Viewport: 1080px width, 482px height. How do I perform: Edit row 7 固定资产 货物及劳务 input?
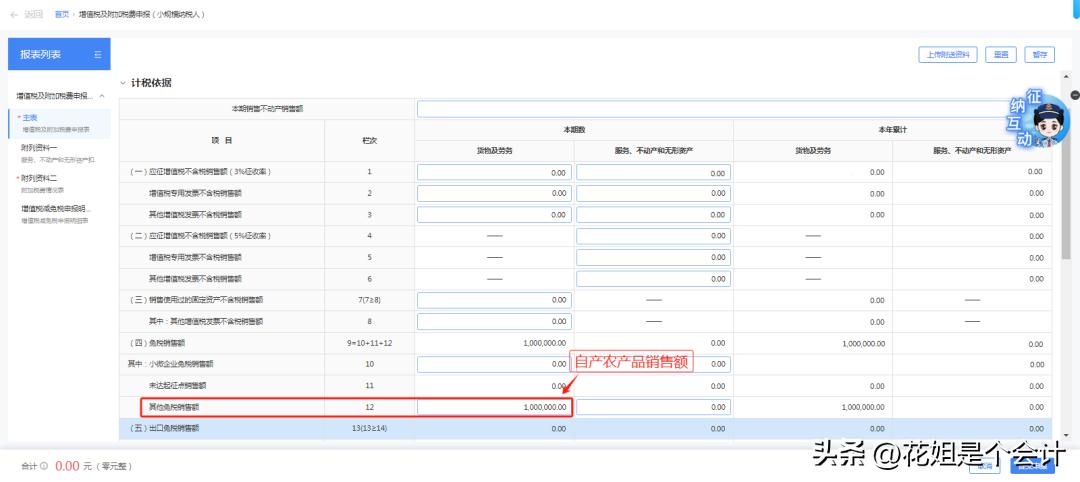(494, 300)
